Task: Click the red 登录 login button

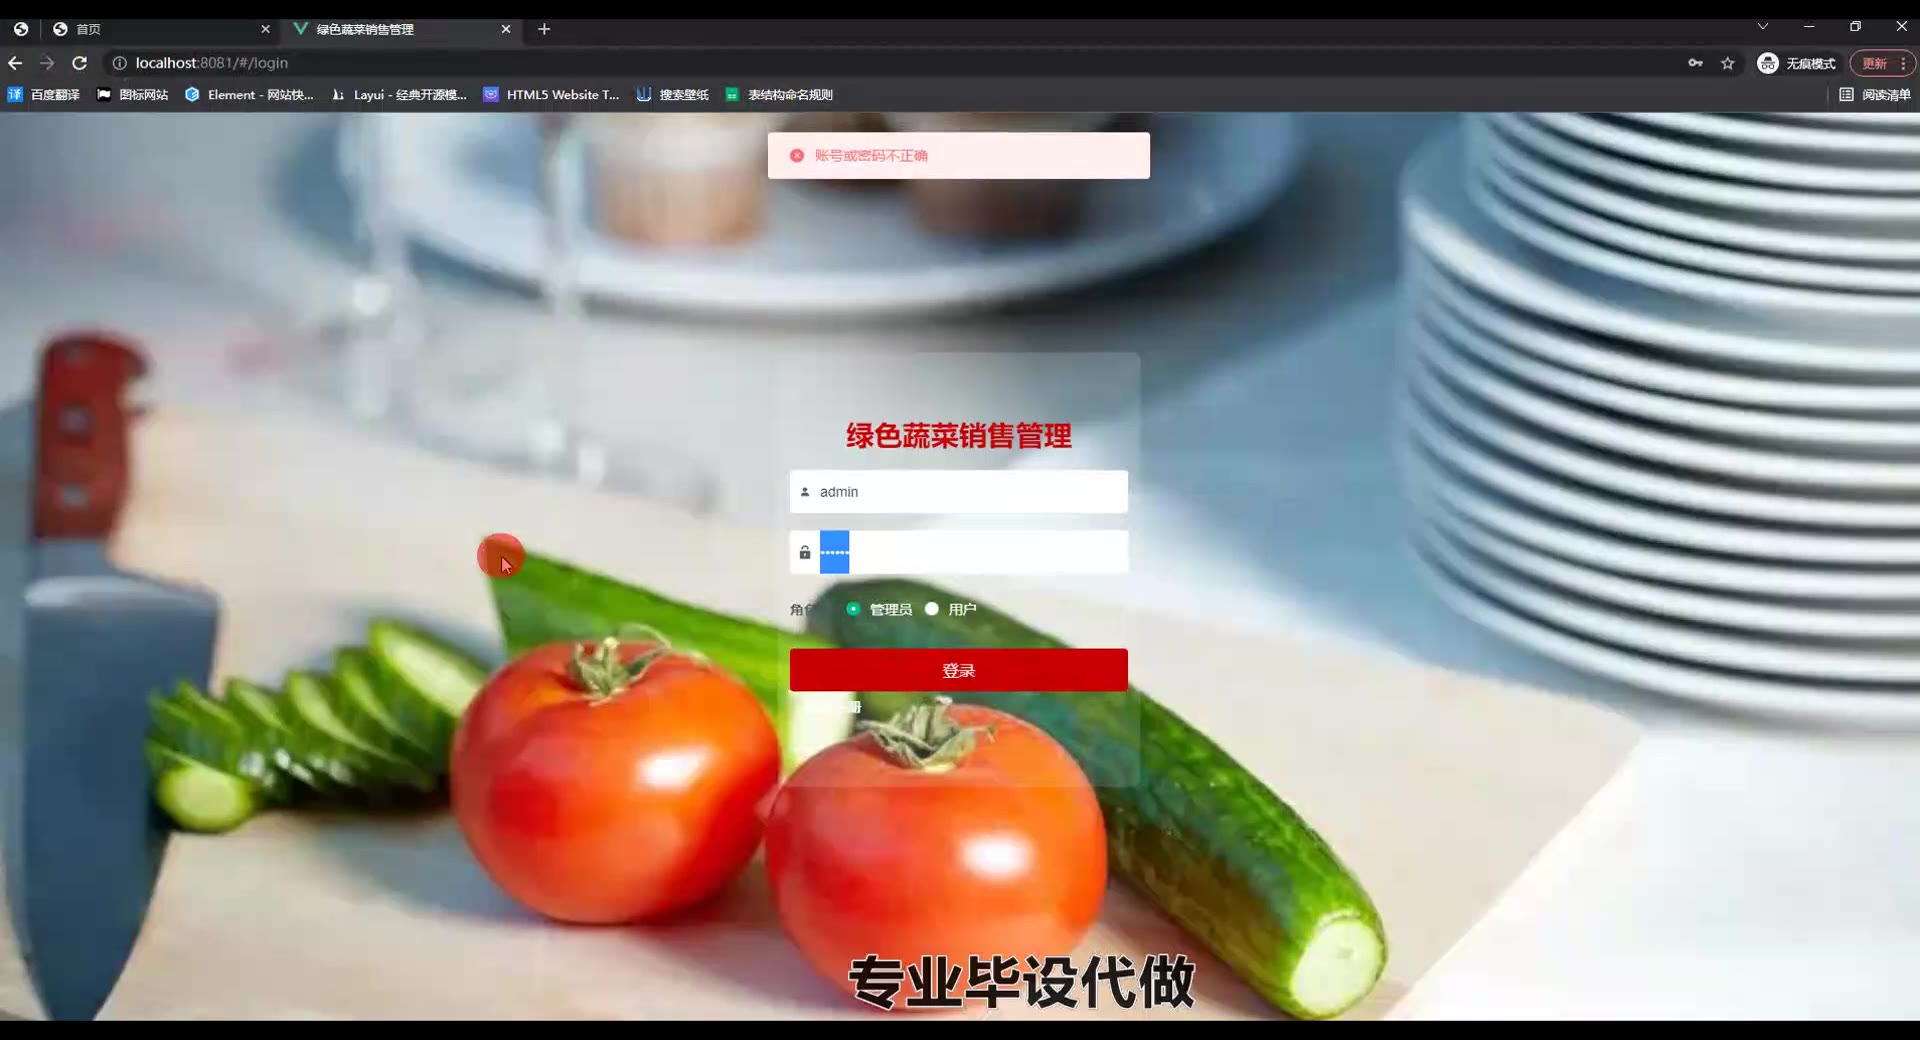Action: click(959, 670)
